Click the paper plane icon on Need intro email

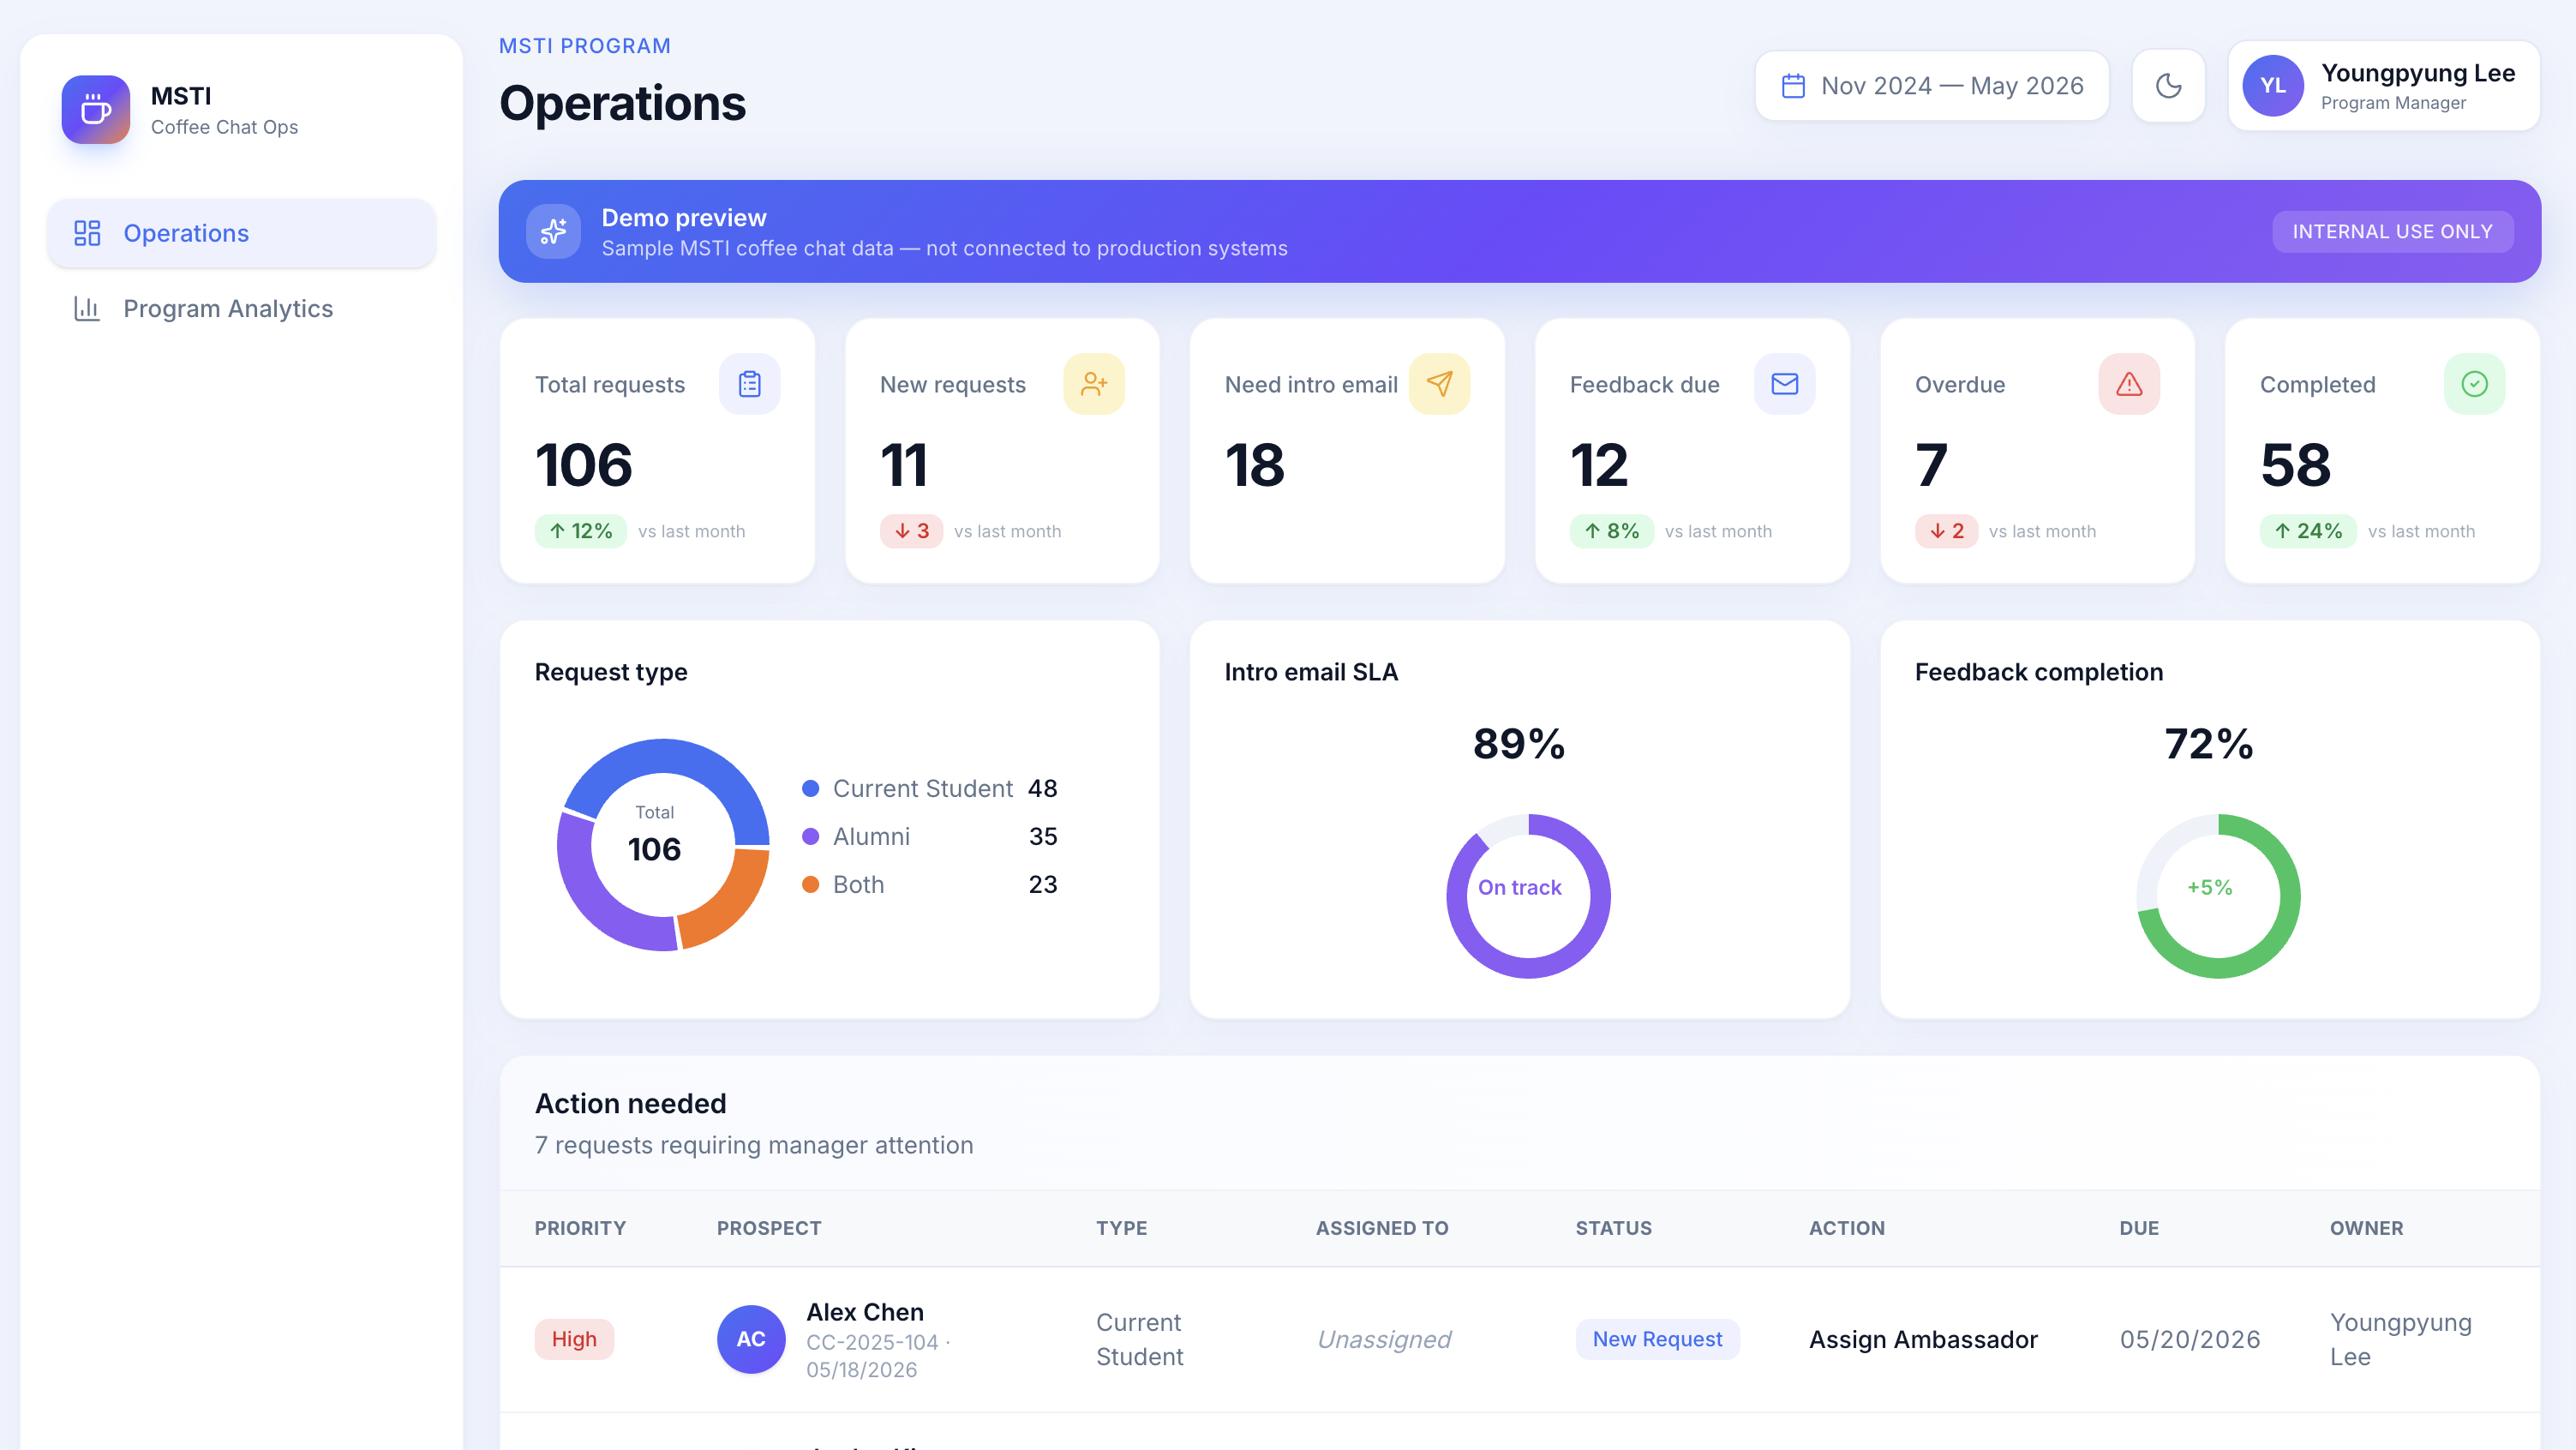point(1439,384)
